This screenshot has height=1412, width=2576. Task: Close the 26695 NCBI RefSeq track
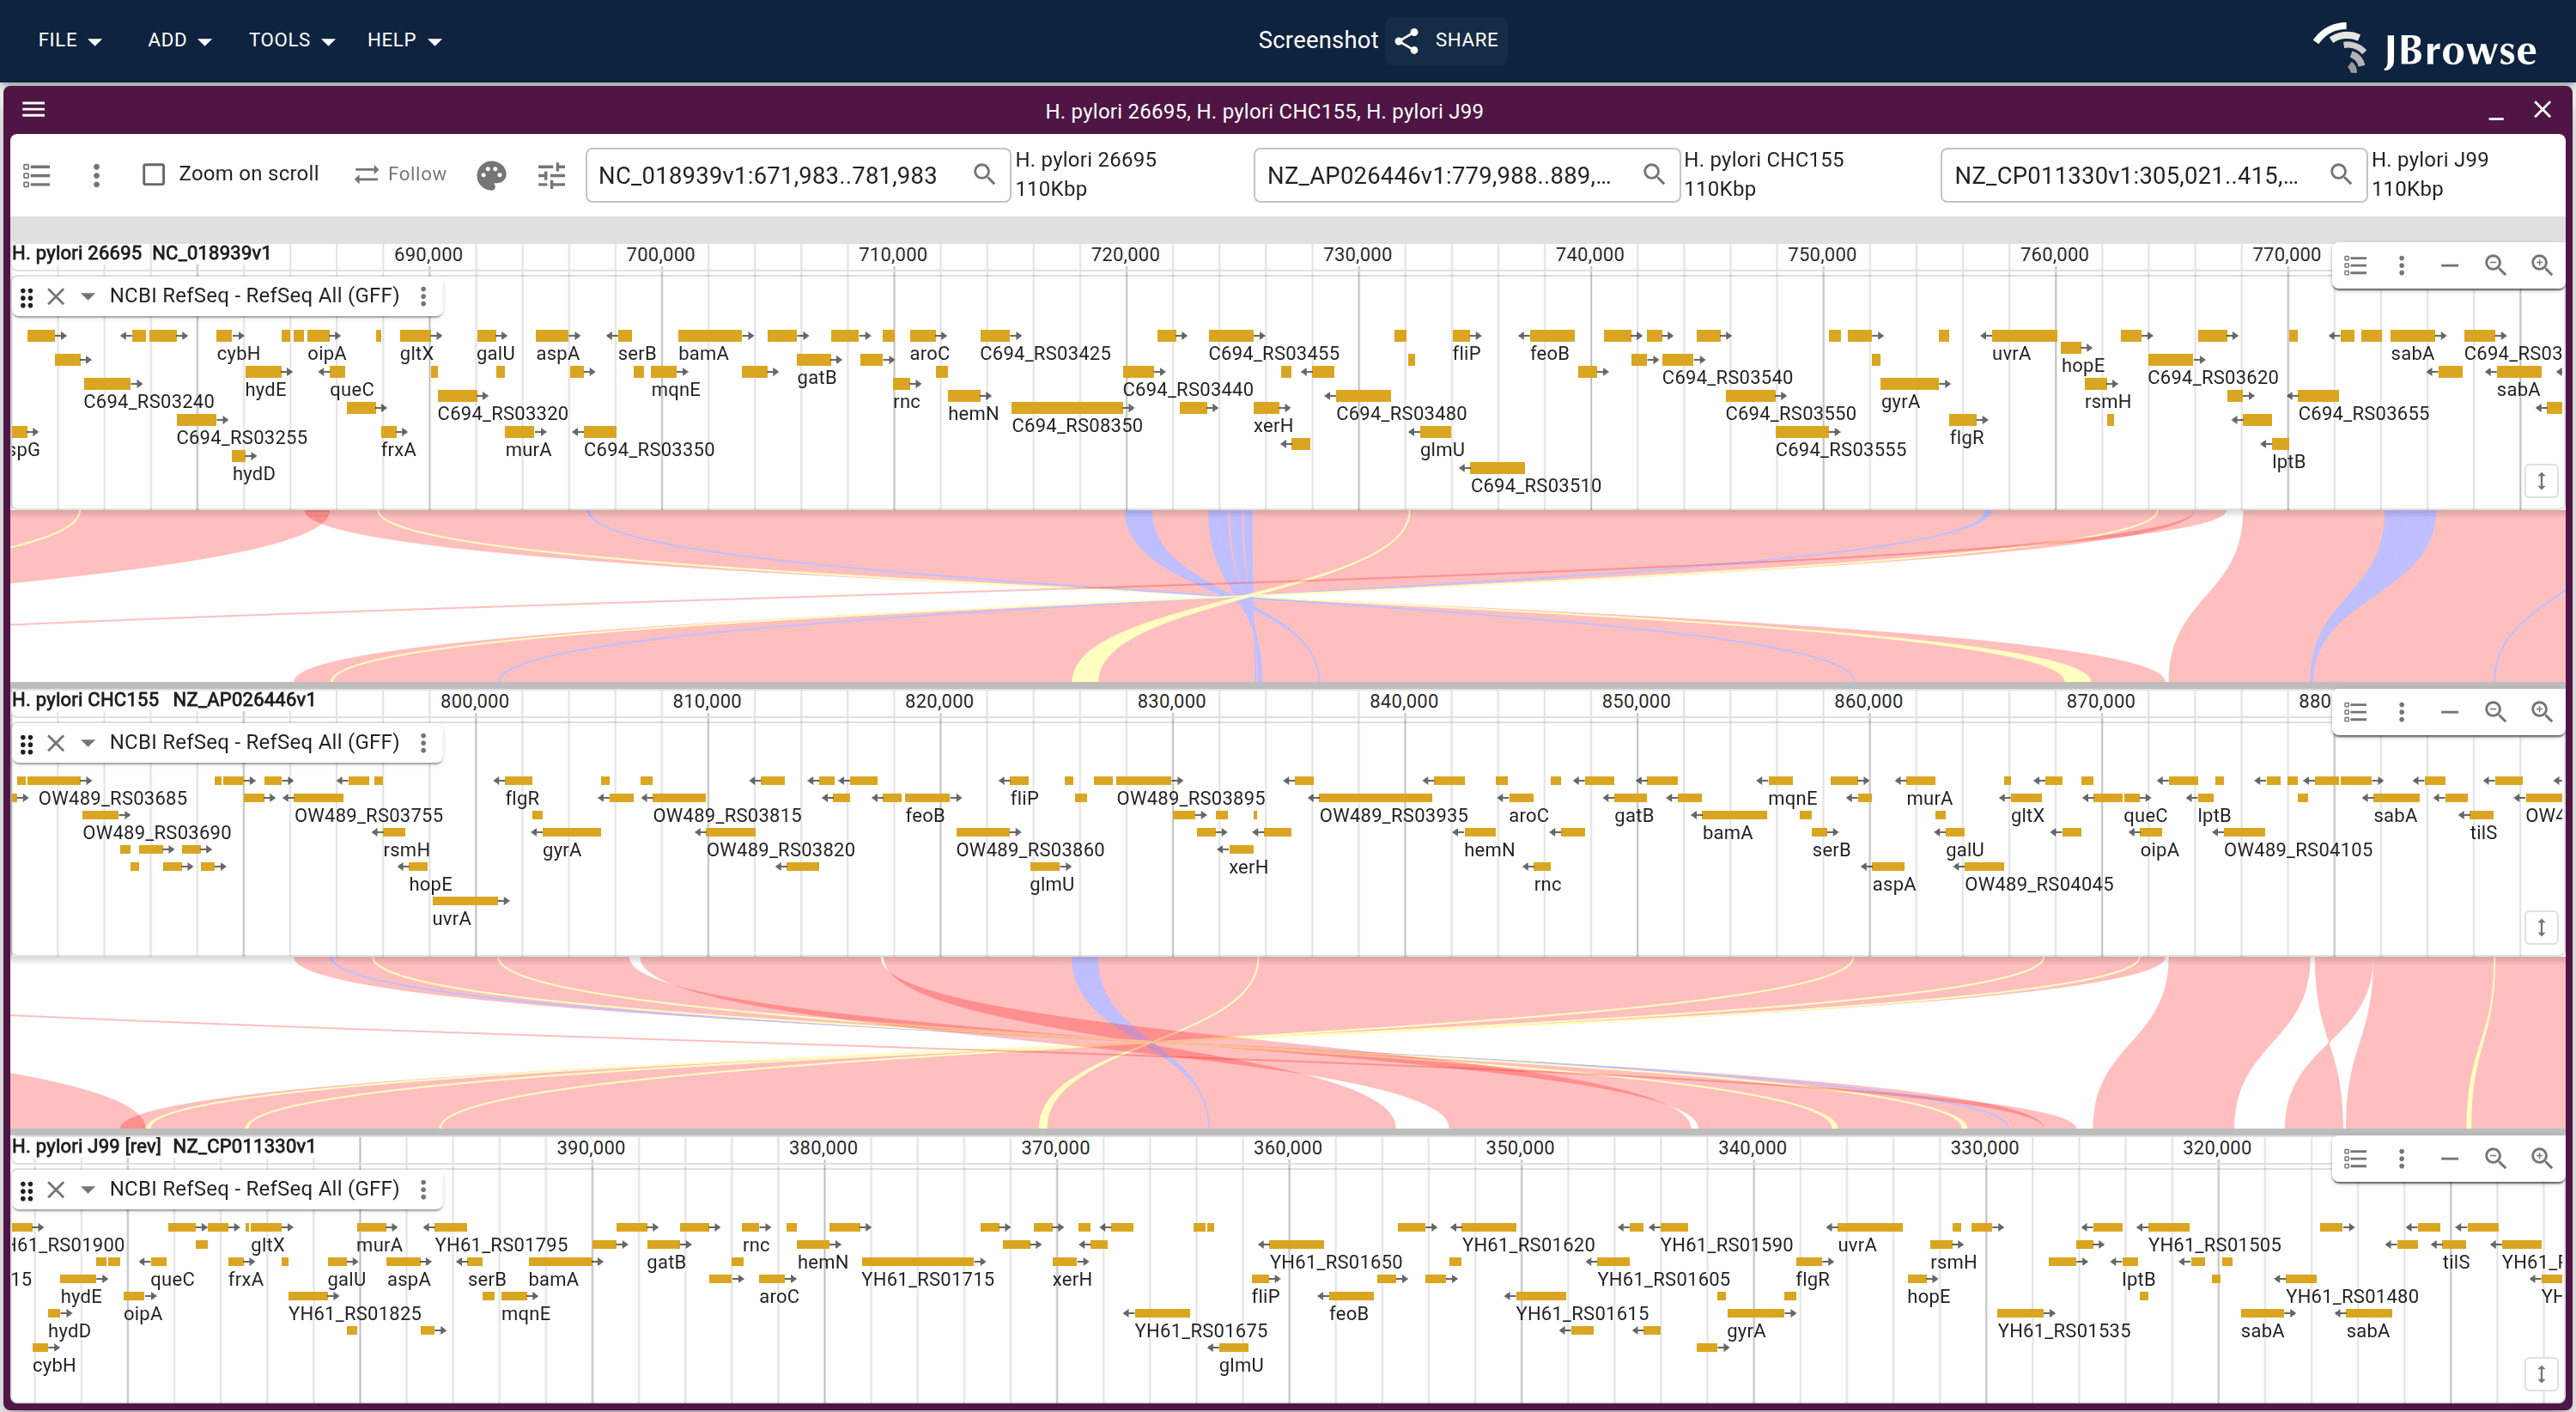[x=56, y=296]
